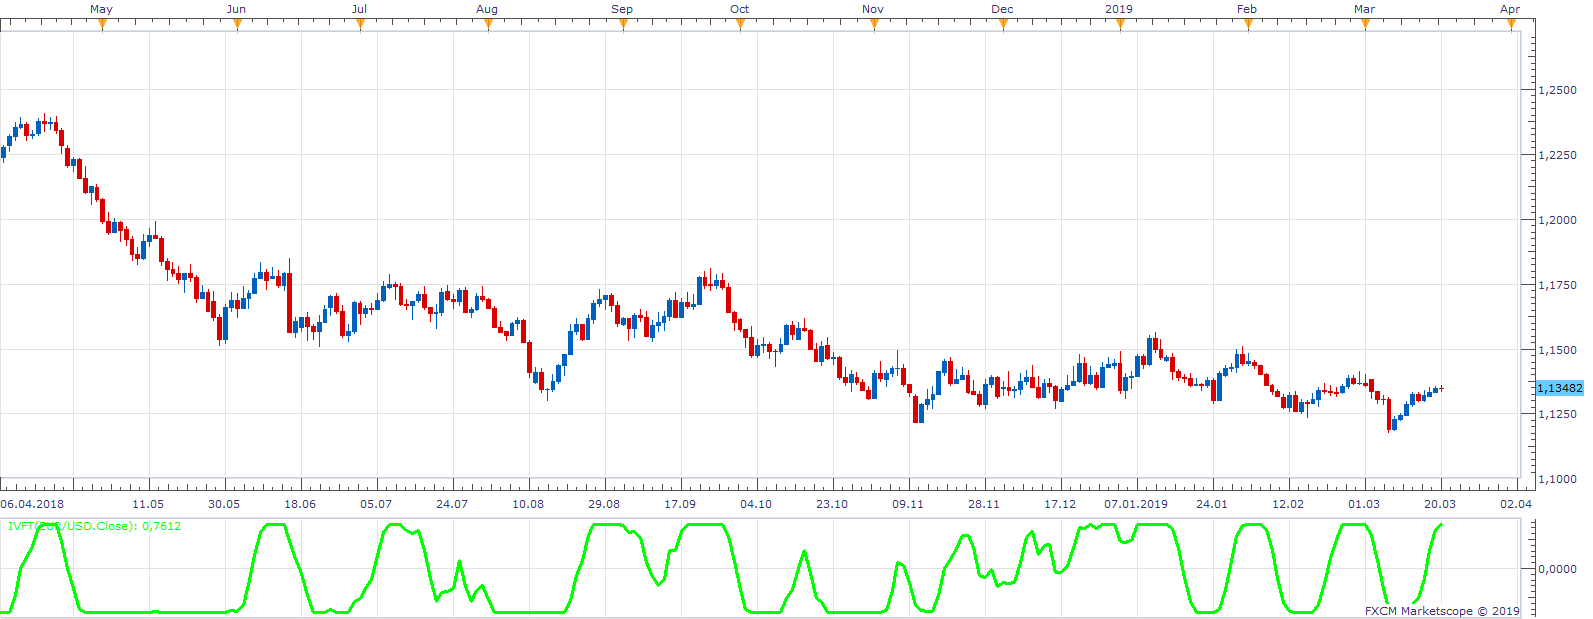
Task: Click the 28.11 date axis label
Action: (984, 504)
